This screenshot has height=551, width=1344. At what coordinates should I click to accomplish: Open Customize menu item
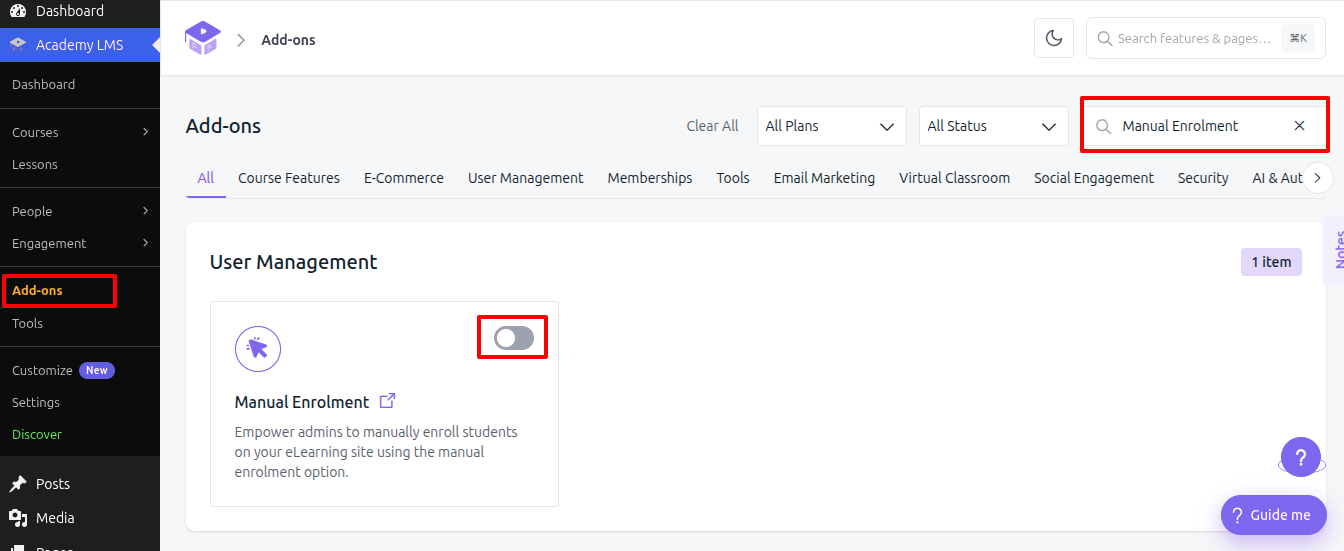point(42,370)
